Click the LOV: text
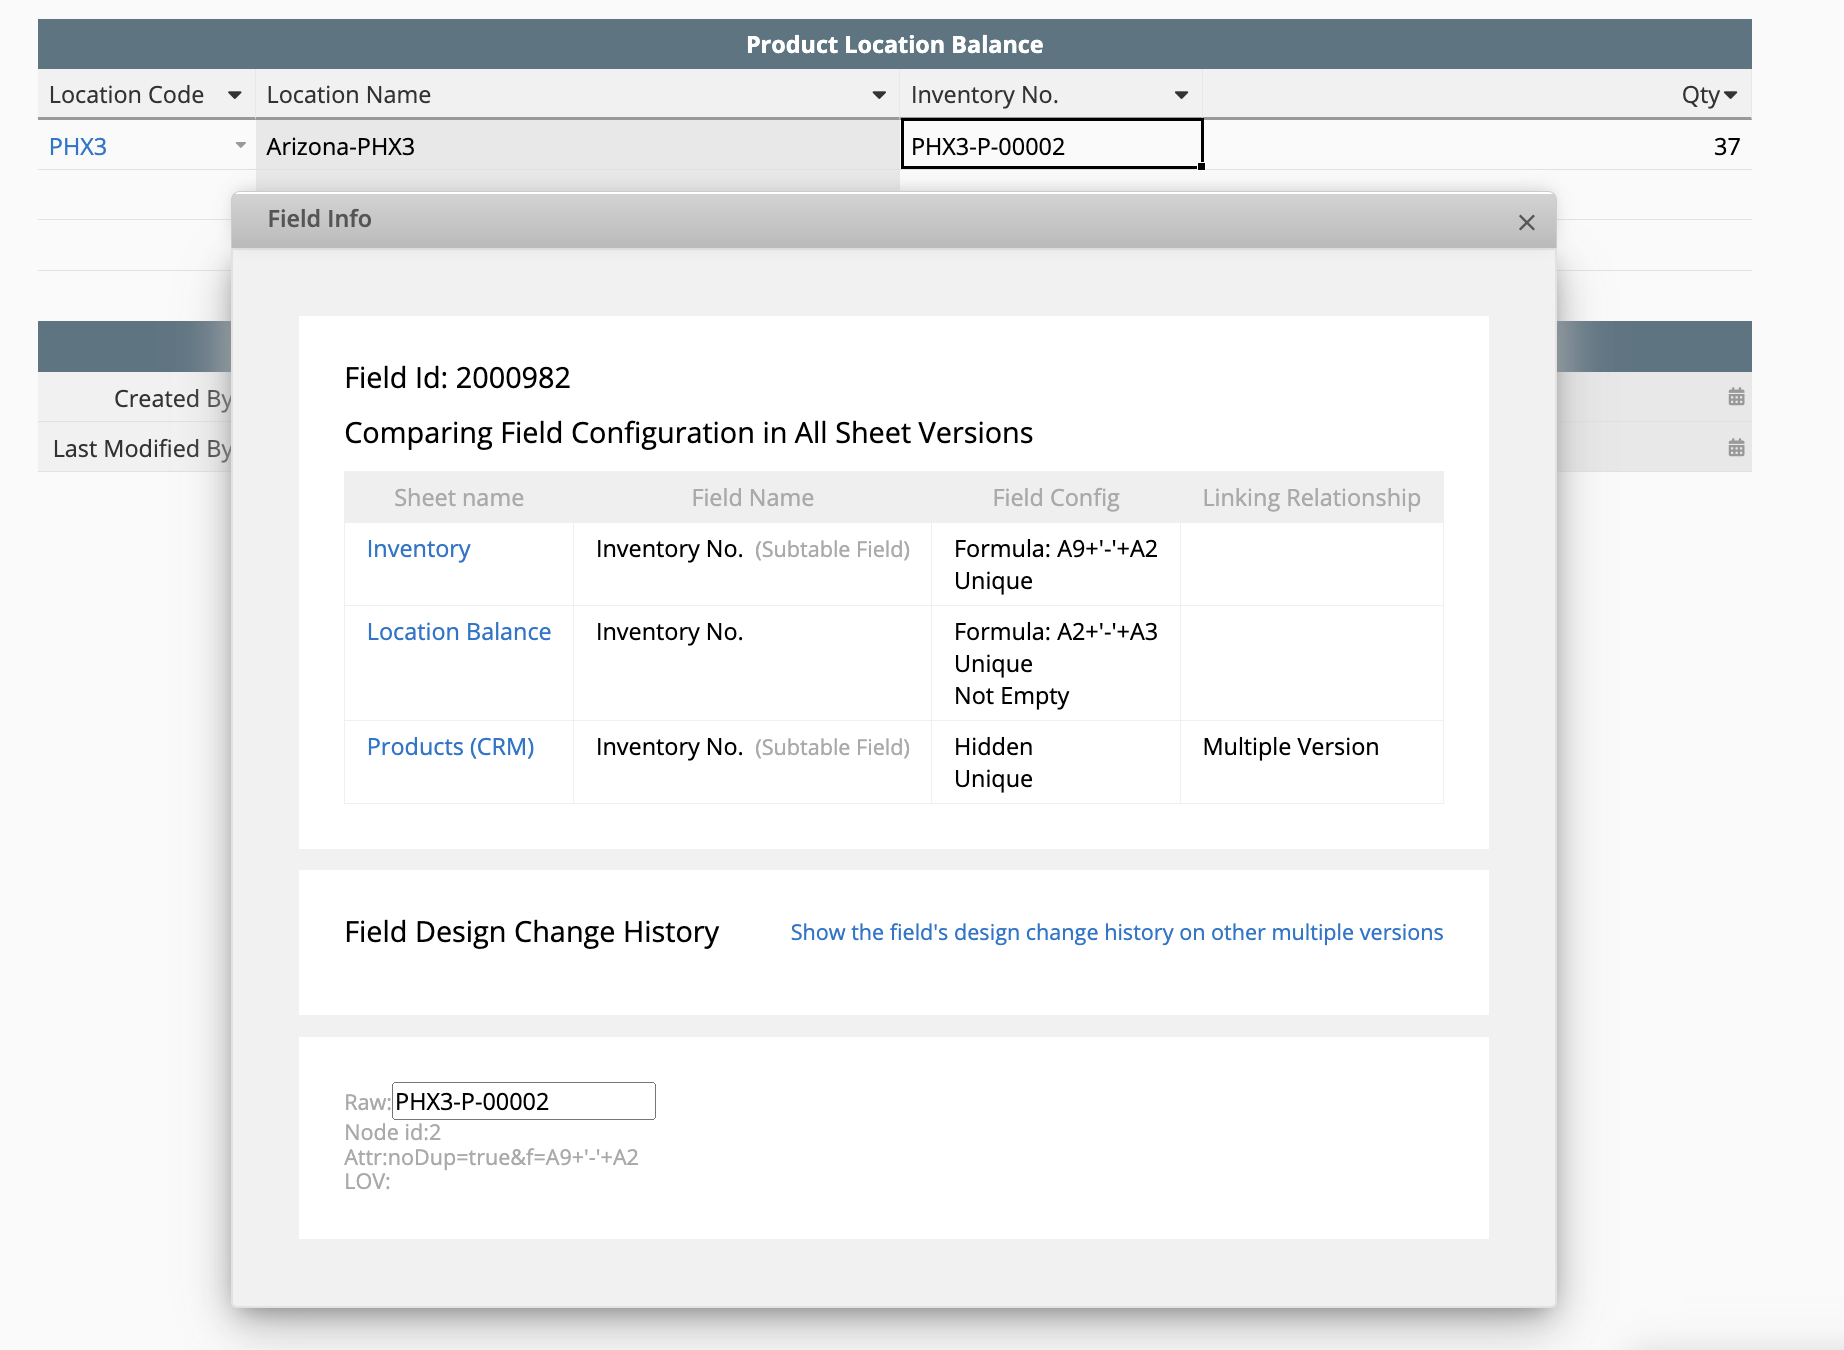The width and height of the screenshot is (1844, 1350). [367, 1181]
